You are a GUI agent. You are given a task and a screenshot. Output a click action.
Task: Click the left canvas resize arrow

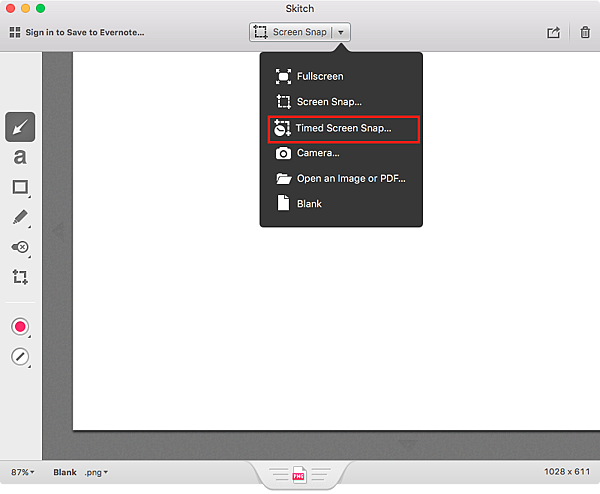coord(59,231)
